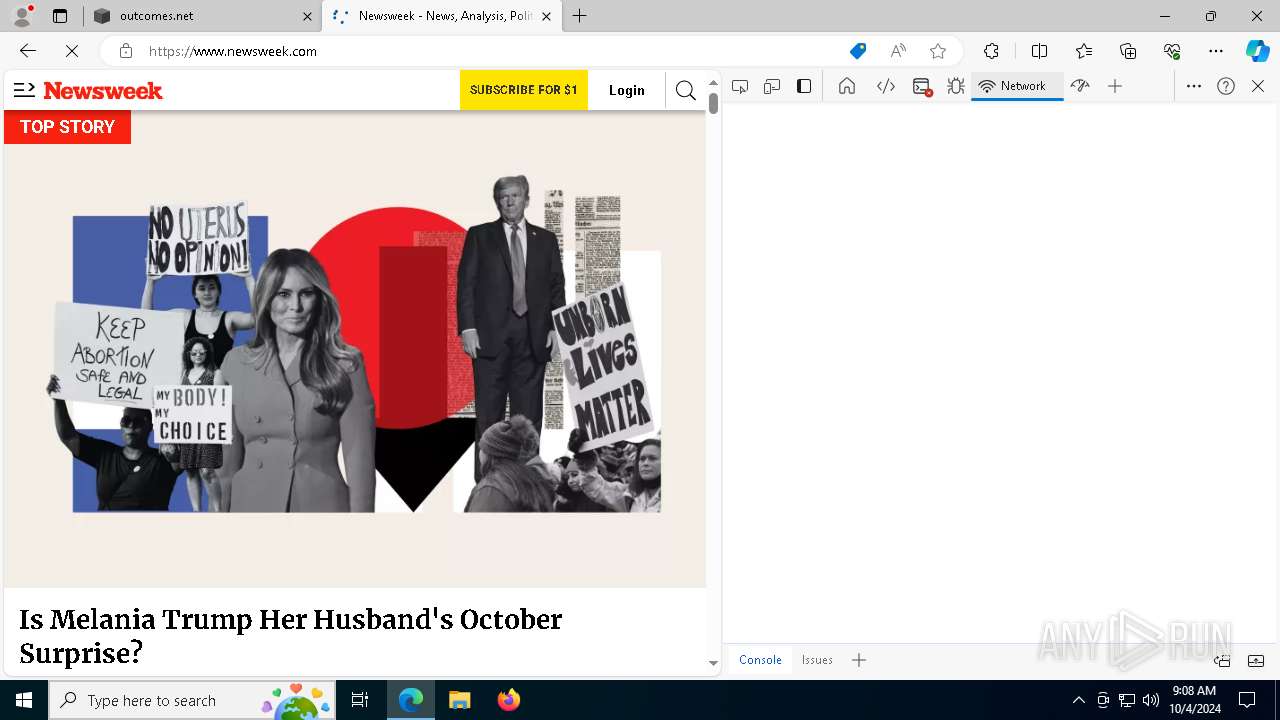Click the TOP STORY label
This screenshot has width=1280, height=720.
(x=67, y=127)
